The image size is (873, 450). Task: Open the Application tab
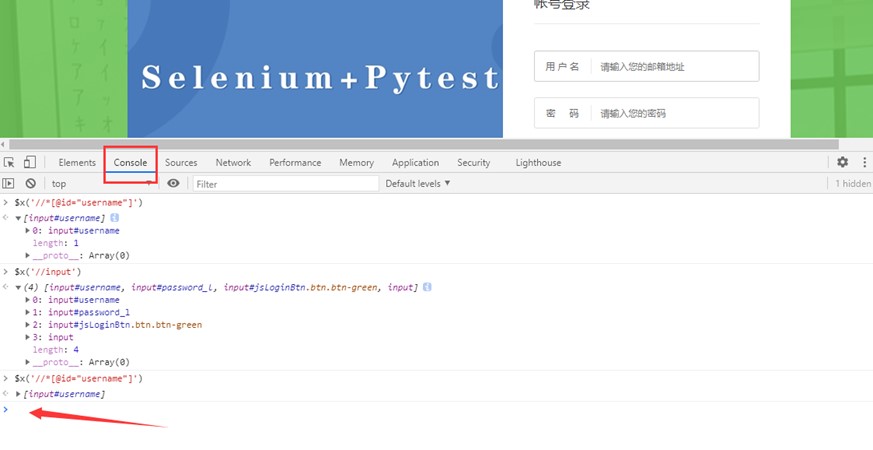[x=415, y=163]
